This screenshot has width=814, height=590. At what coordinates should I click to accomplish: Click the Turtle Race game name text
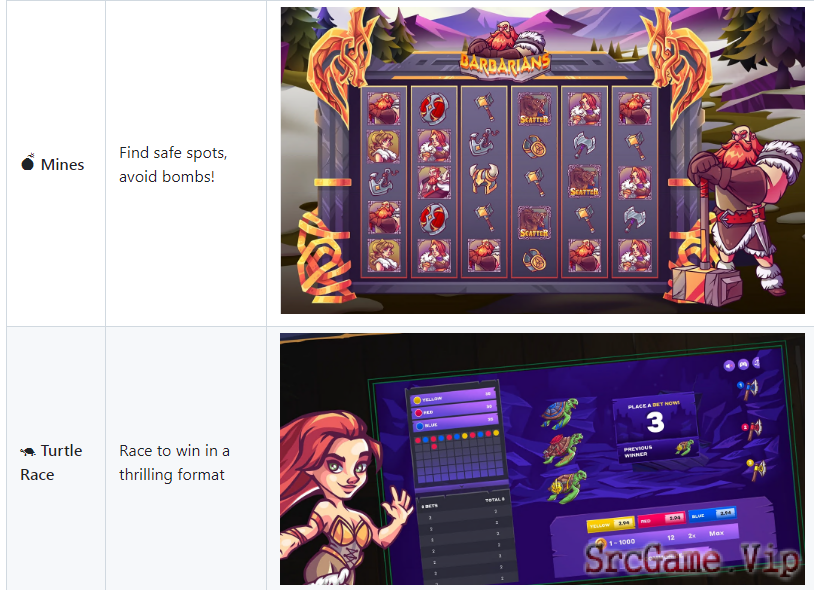coord(51,462)
